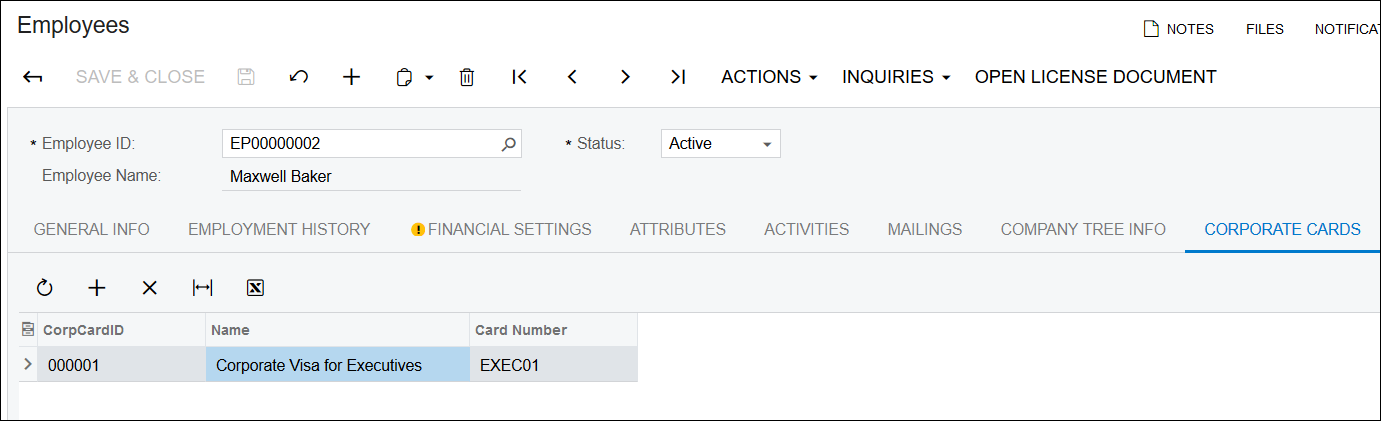Click the Employee ID search field

click(360, 144)
